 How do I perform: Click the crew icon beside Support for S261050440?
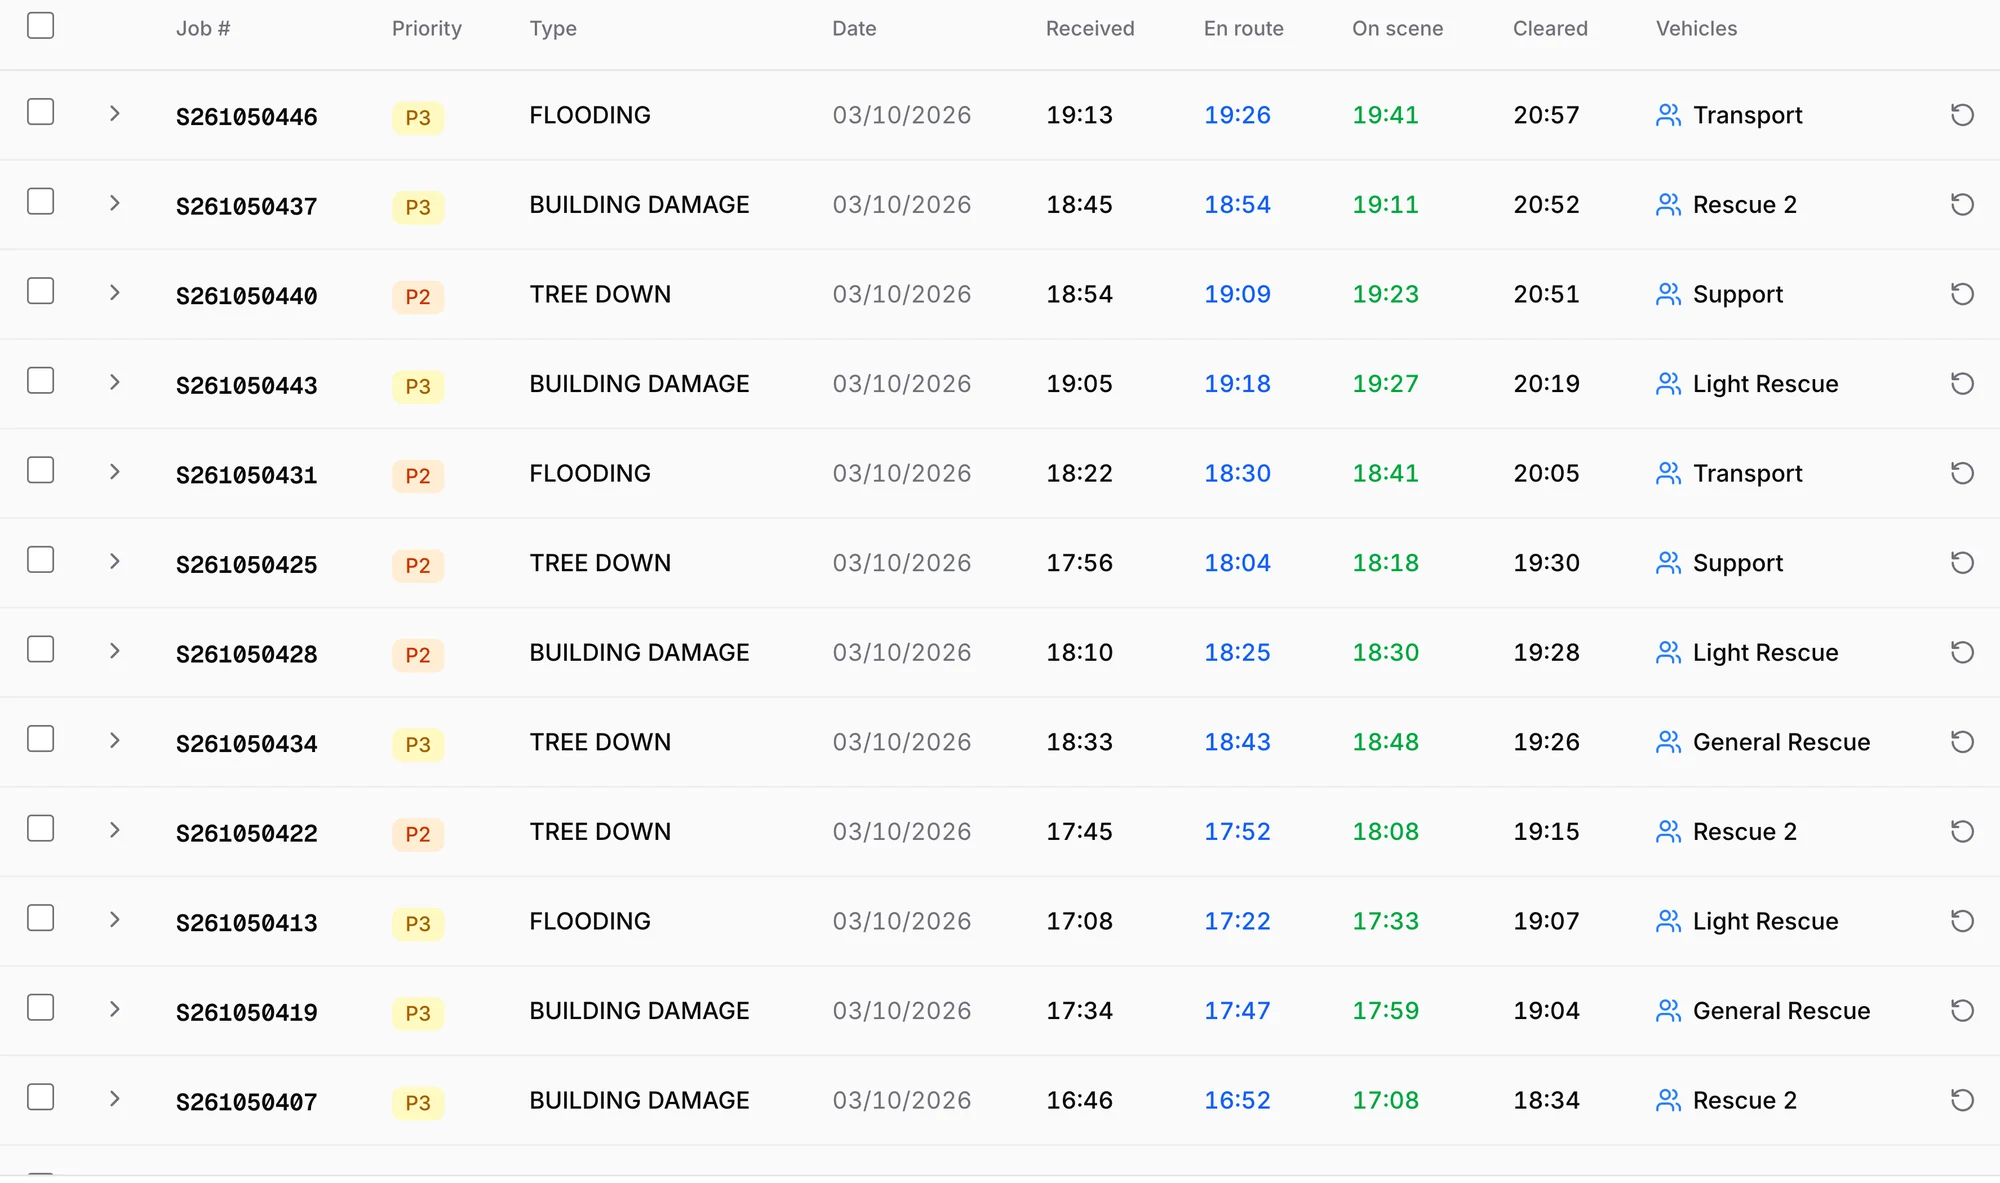coord(1668,294)
